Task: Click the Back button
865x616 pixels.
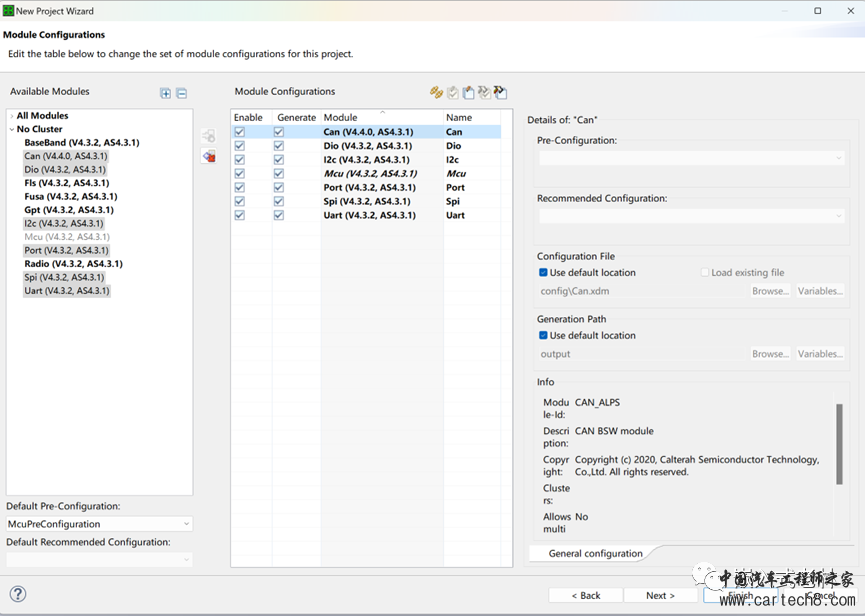Action: pyautogui.click(x=586, y=595)
